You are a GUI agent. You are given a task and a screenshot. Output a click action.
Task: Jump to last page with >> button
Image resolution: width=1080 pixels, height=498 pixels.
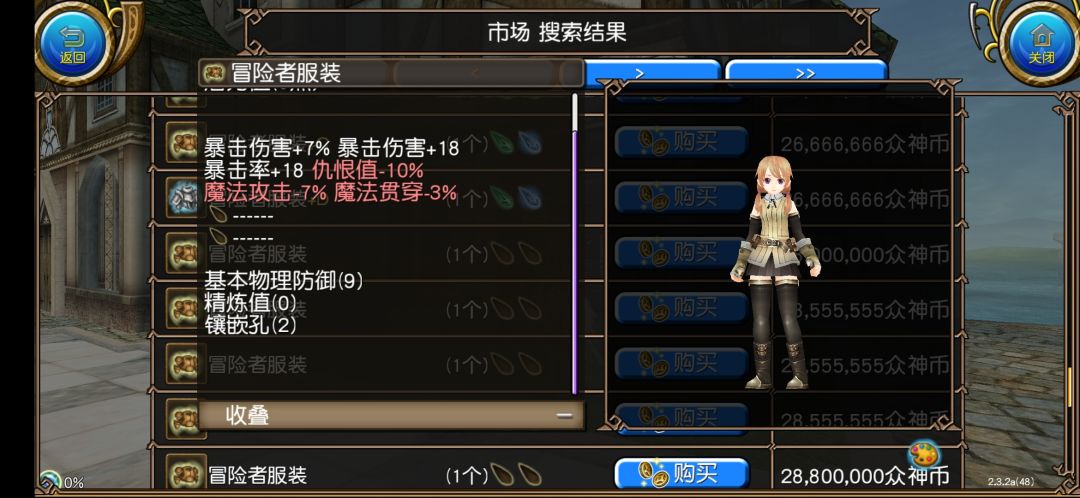click(x=806, y=73)
